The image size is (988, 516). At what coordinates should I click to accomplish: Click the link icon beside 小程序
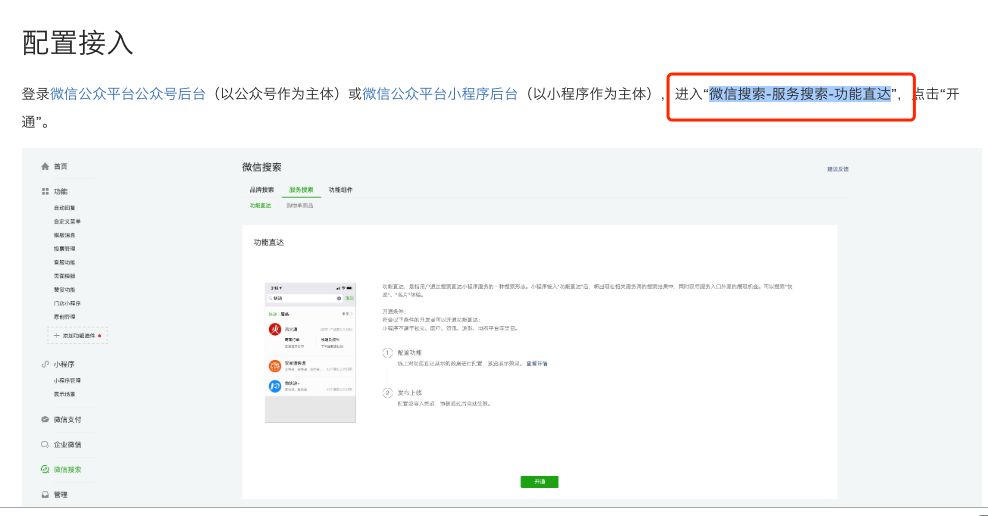(45, 364)
